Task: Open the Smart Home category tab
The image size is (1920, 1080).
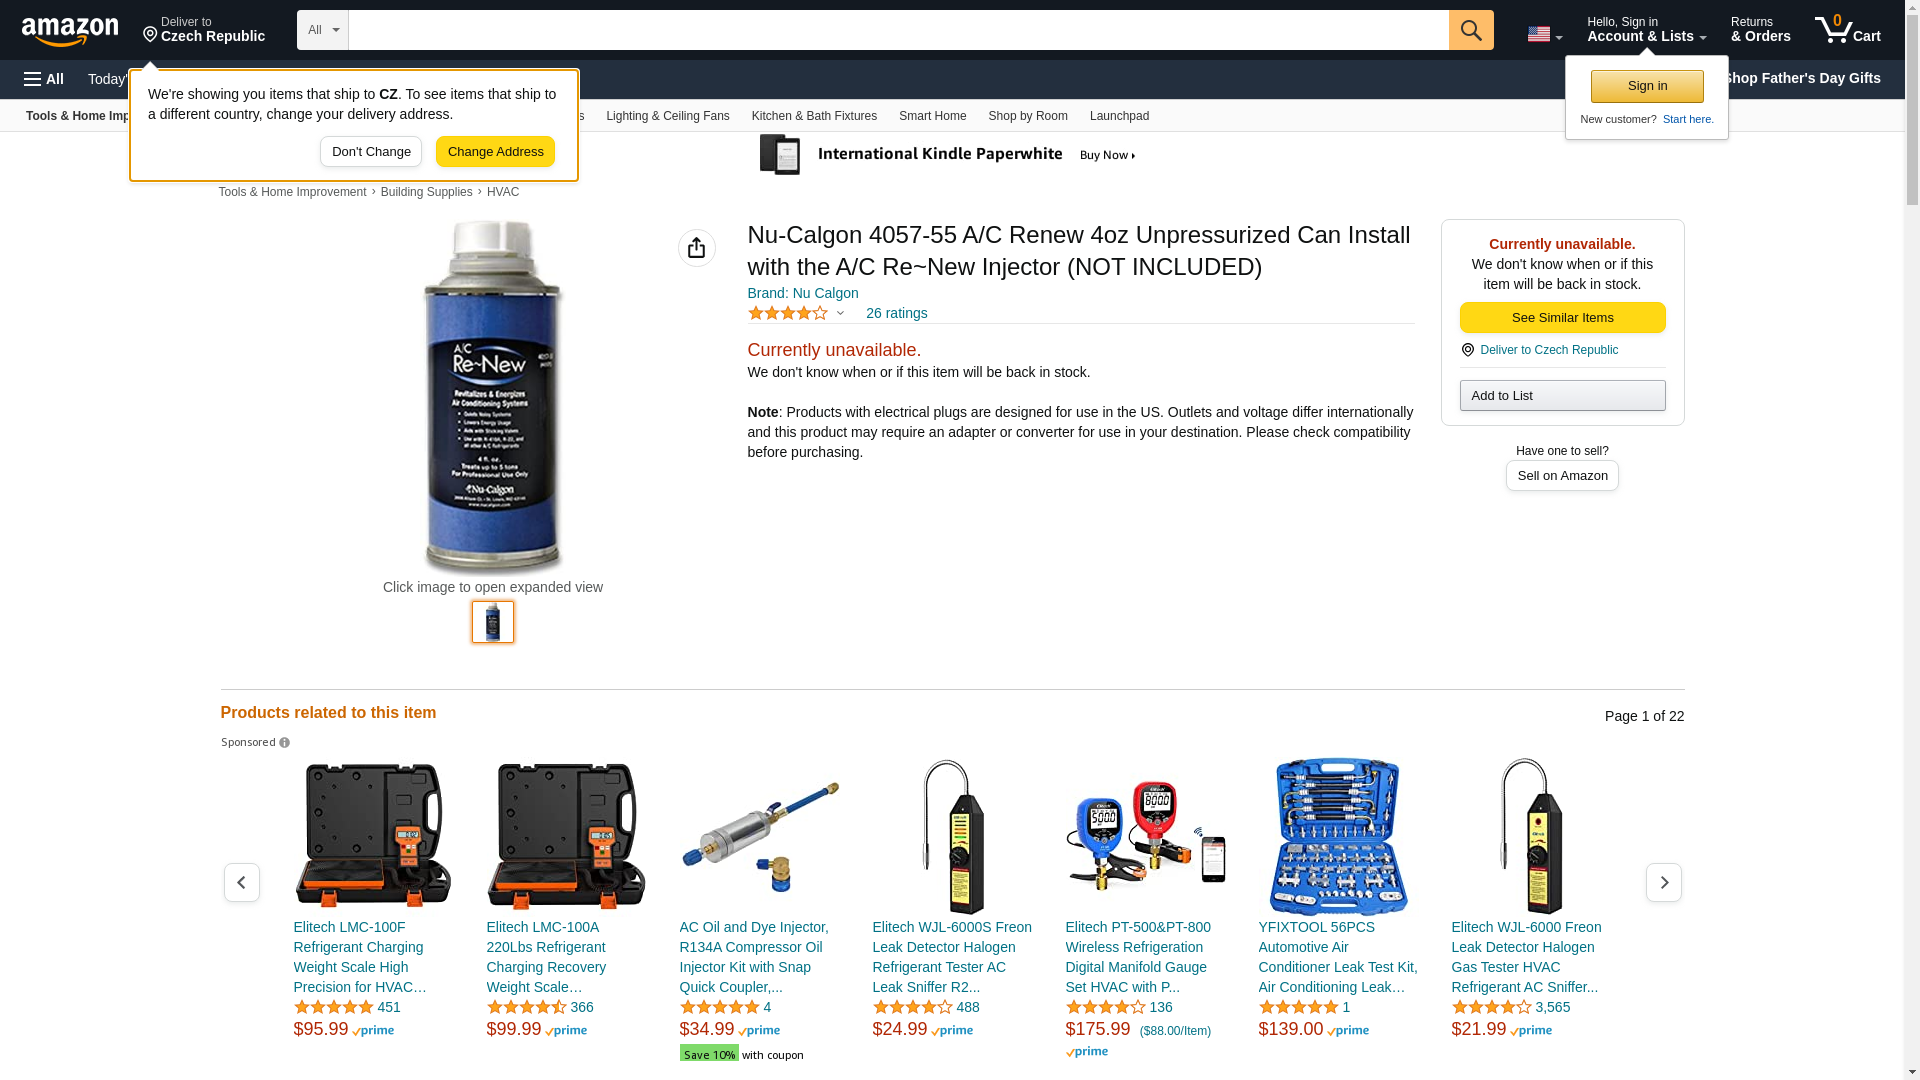Action: (932, 116)
